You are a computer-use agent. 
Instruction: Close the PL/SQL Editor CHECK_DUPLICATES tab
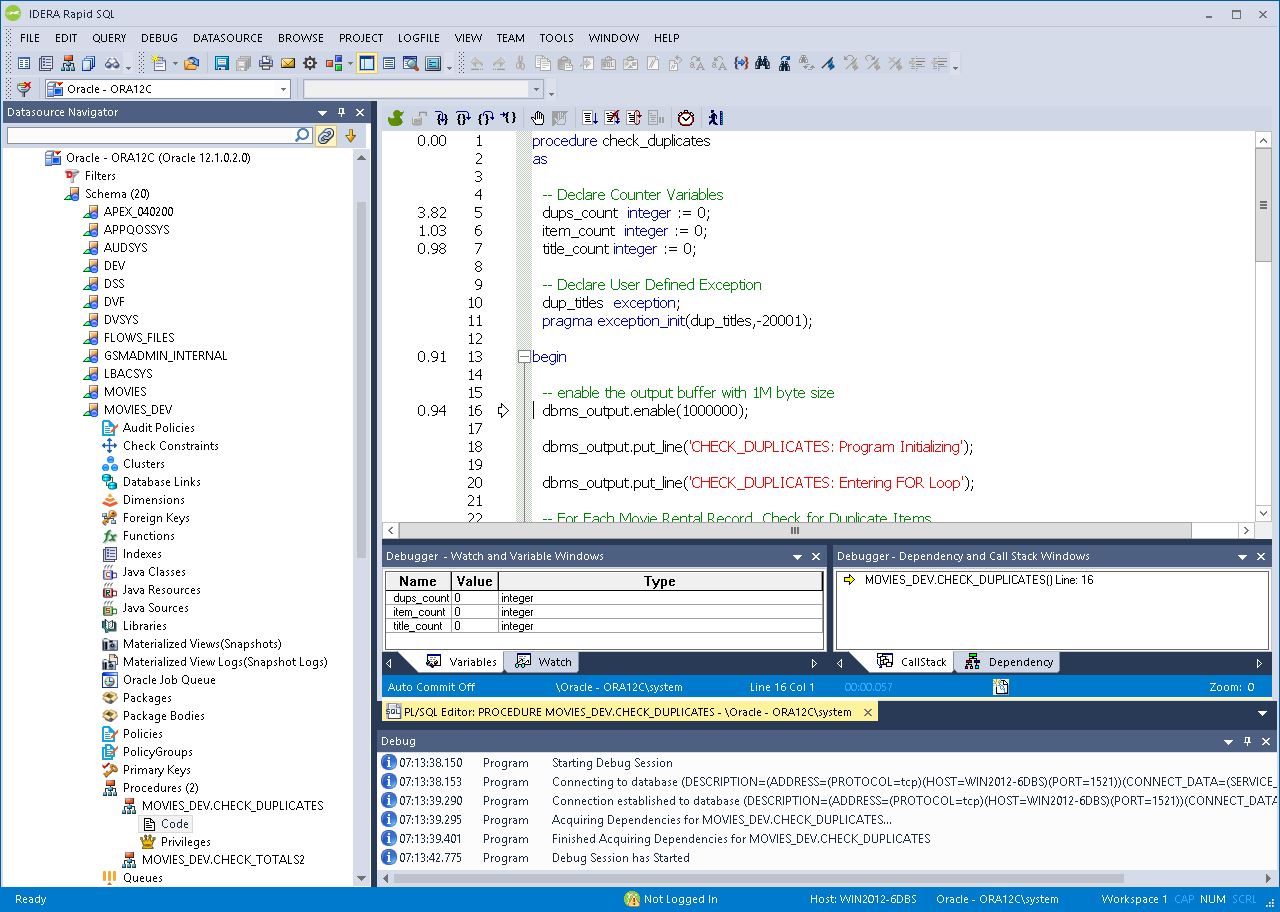868,712
